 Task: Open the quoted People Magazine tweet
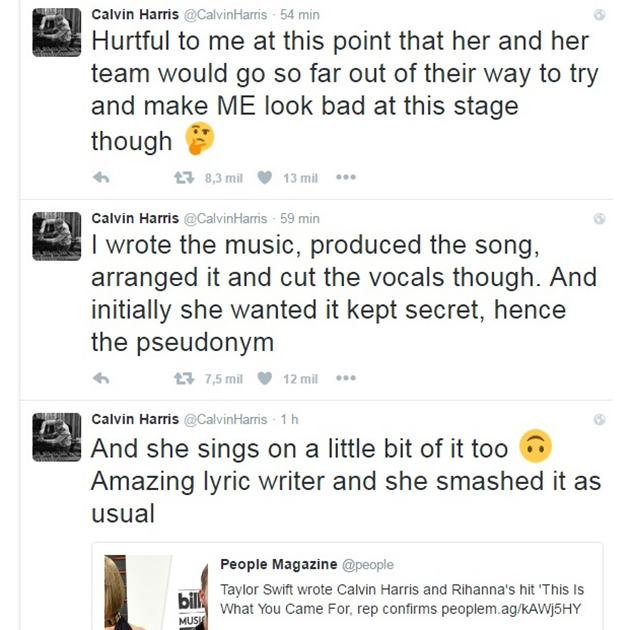tap(400, 598)
